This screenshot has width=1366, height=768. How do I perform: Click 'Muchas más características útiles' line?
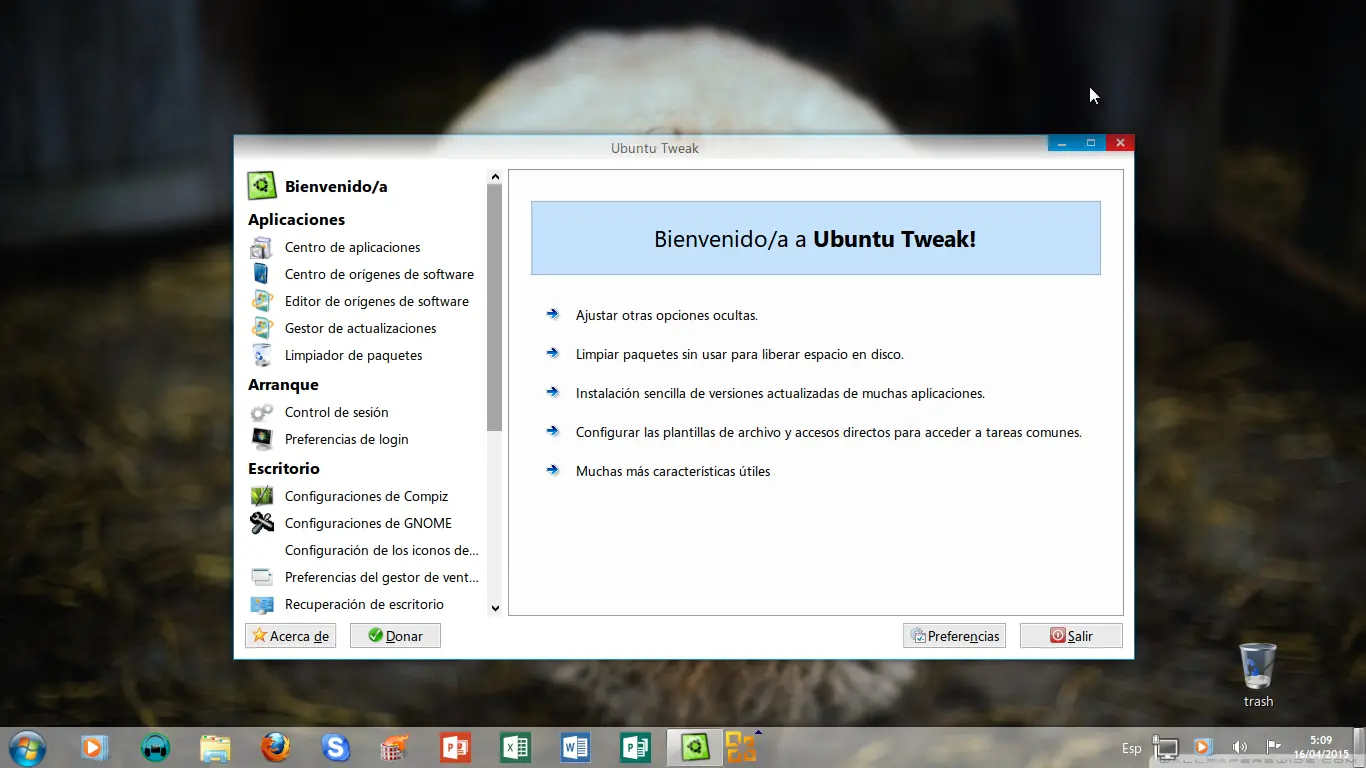[673, 471]
